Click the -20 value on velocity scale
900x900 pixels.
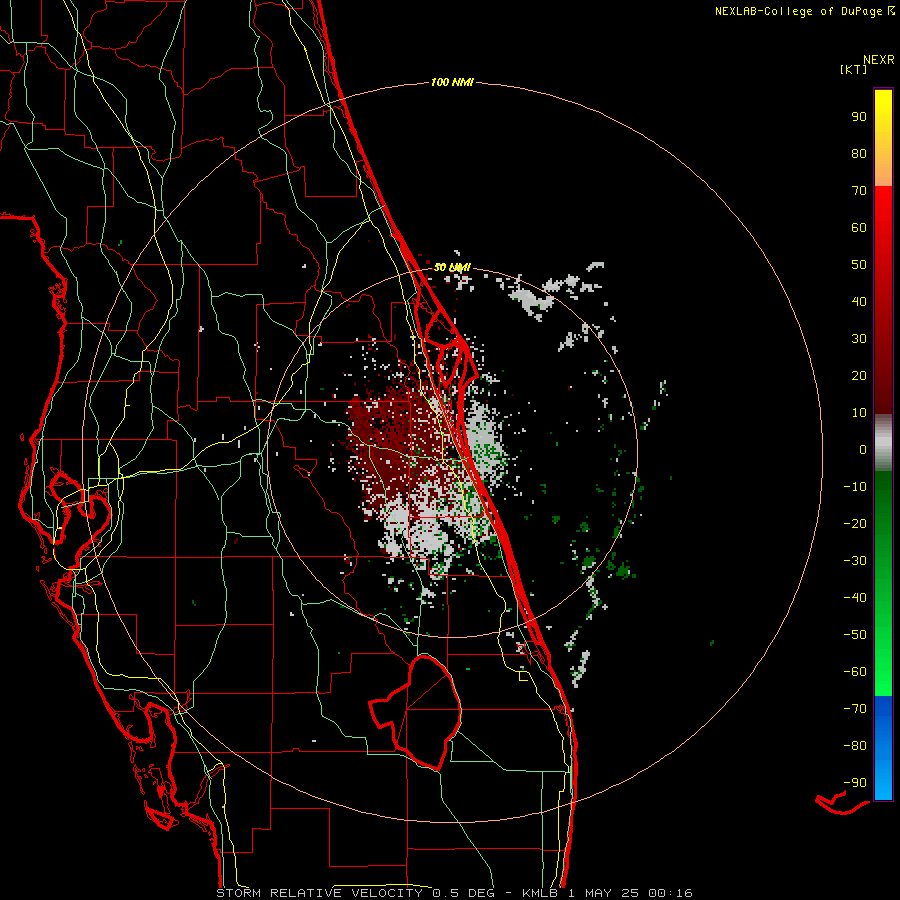[855, 524]
